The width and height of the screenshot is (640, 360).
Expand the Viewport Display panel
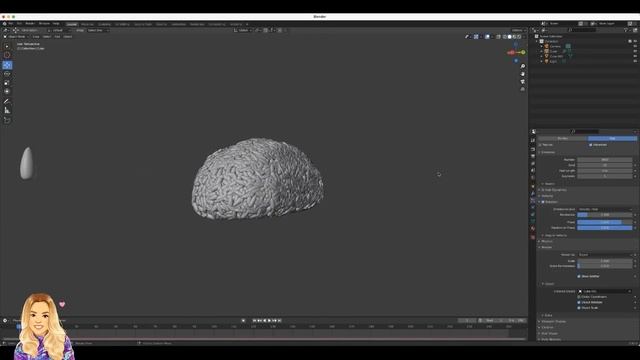point(553,322)
